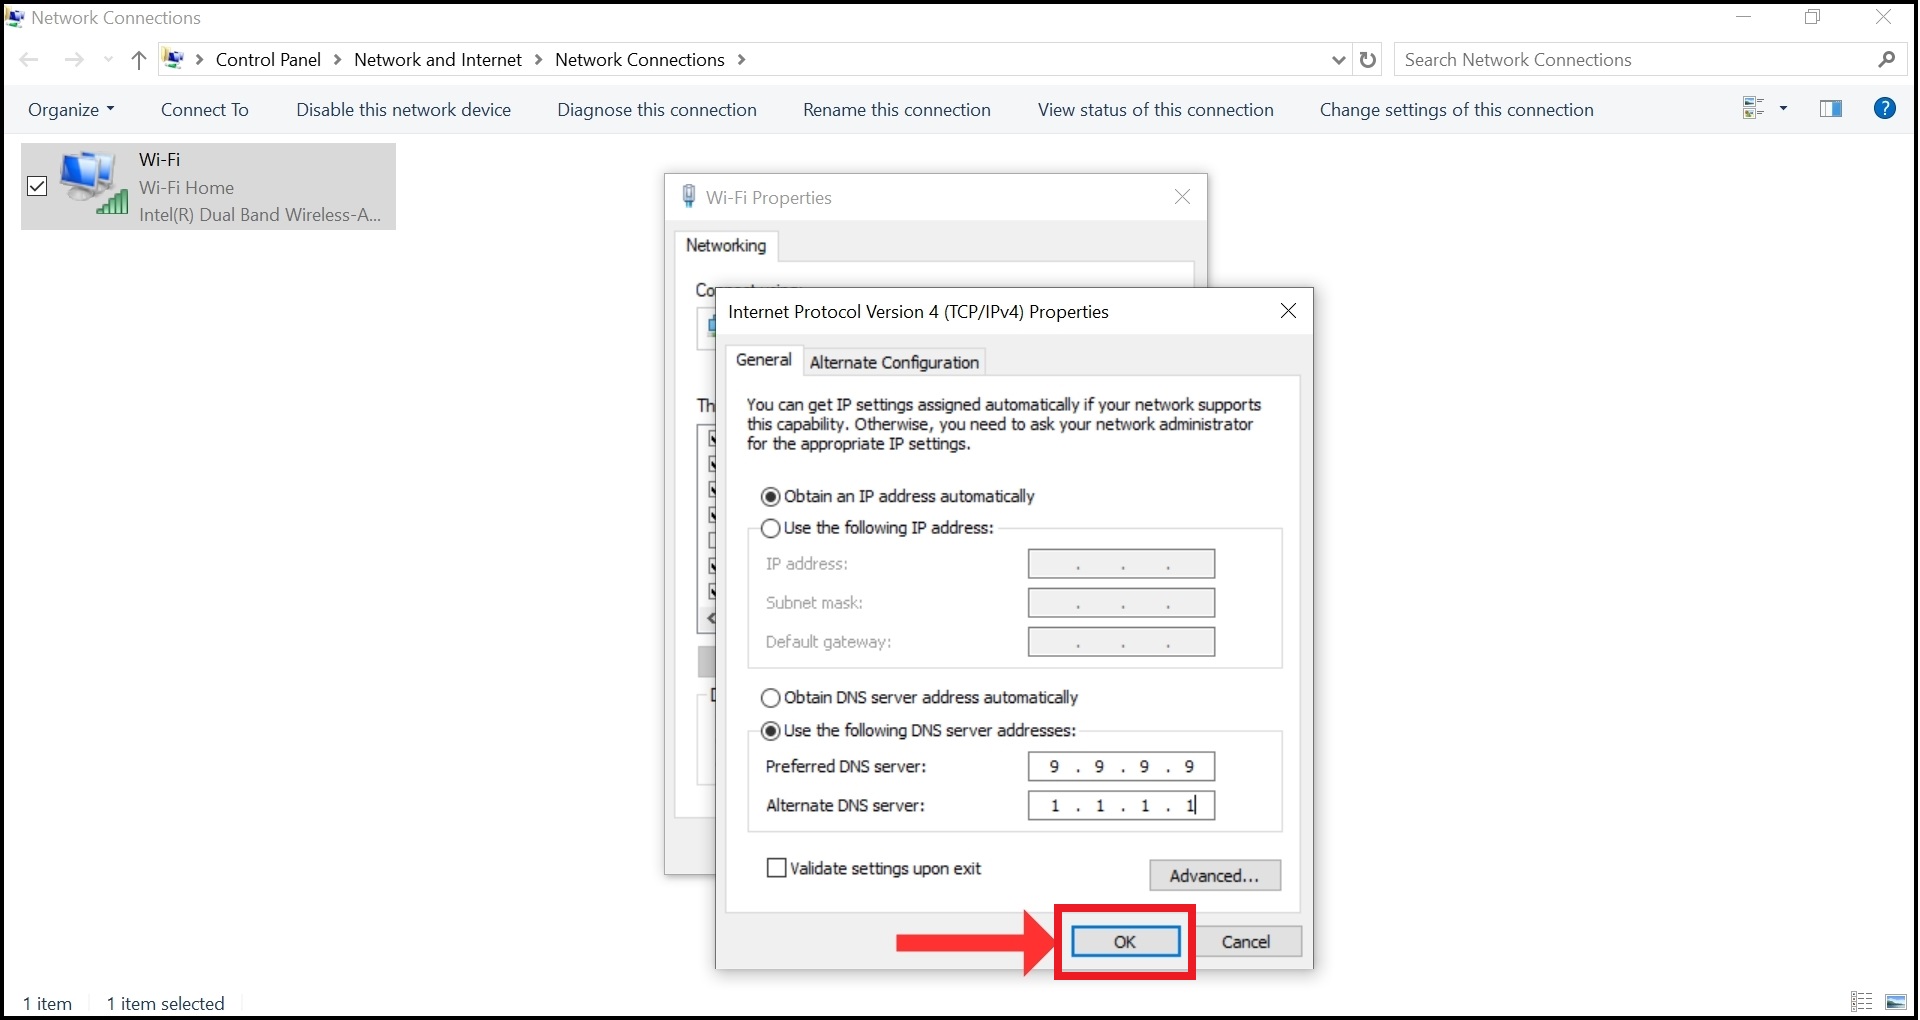Click the Network Connections breadcrumb
The height and width of the screenshot is (1020, 1920).
(x=640, y=60)
